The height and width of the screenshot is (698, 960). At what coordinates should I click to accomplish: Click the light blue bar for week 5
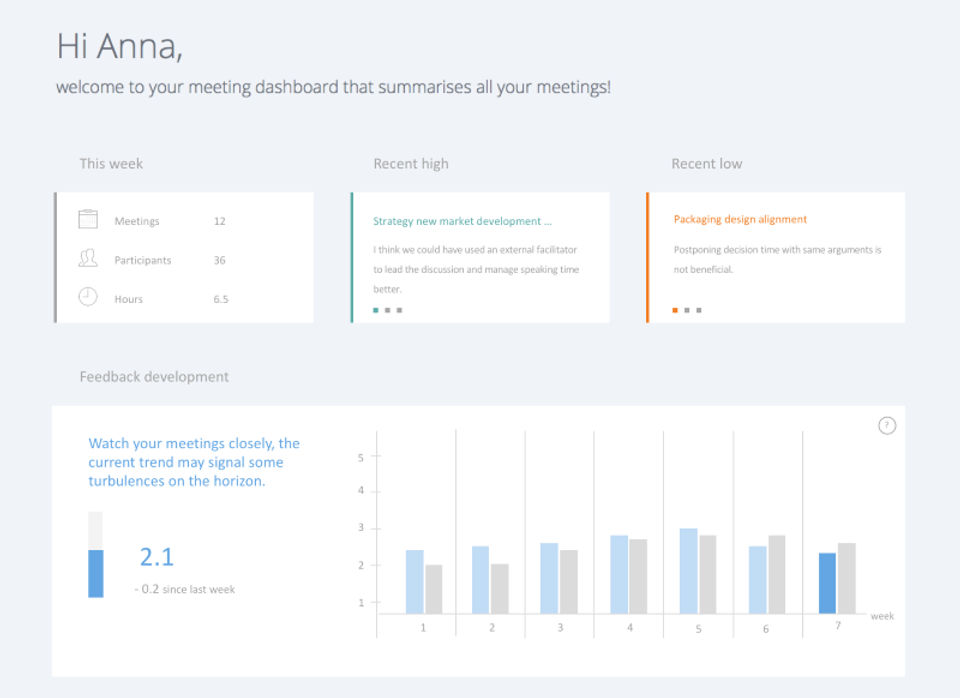coord(688,570)
